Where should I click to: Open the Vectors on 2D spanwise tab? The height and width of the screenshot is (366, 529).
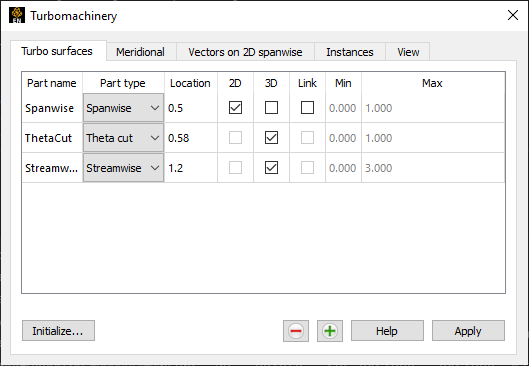tap(245, 52)
